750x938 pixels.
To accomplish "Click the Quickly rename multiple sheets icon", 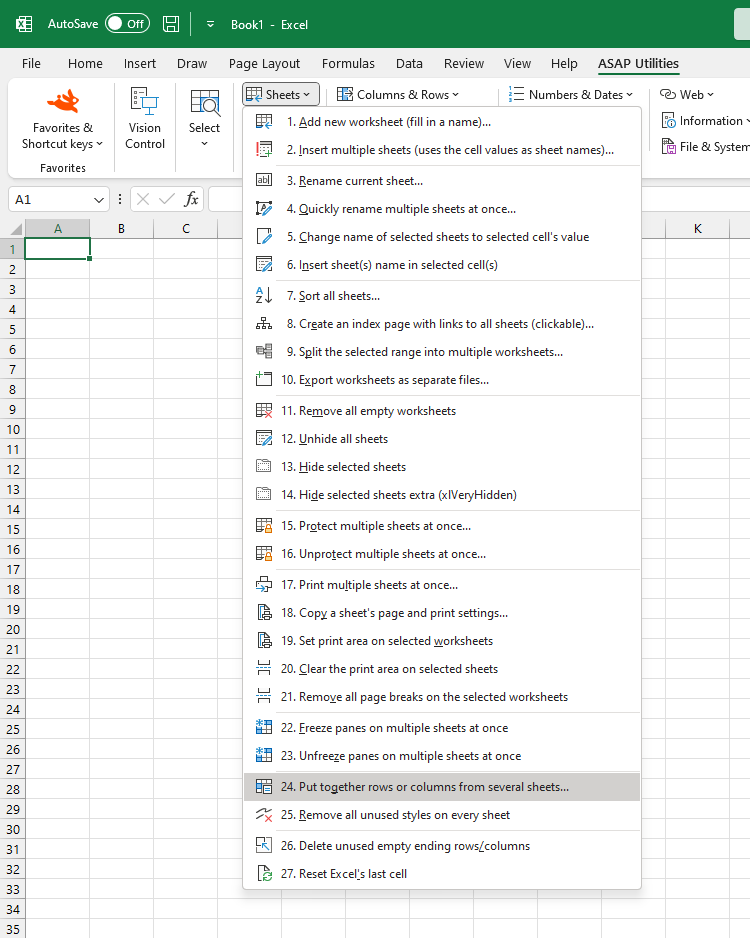I will 264,208.
